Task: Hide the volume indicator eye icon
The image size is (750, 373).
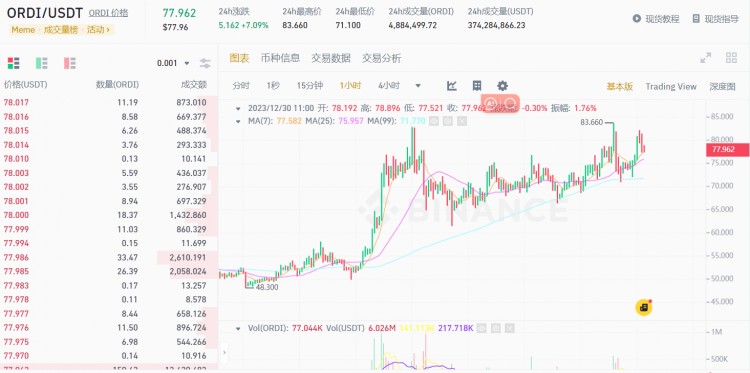Action: (482, 328)
